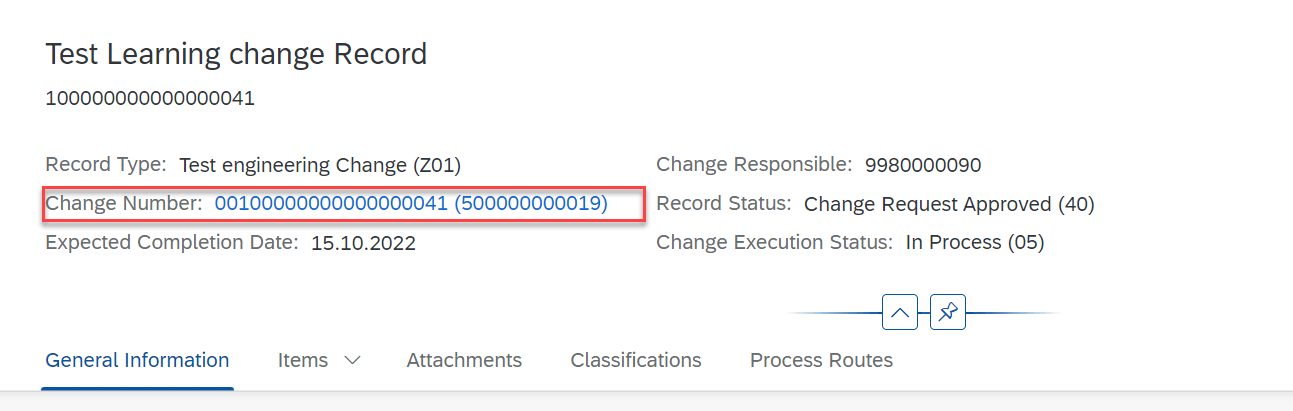The width and height of the screenshot is (1293, 411).
Task: Open the Classifications tab
Action: 636,360
